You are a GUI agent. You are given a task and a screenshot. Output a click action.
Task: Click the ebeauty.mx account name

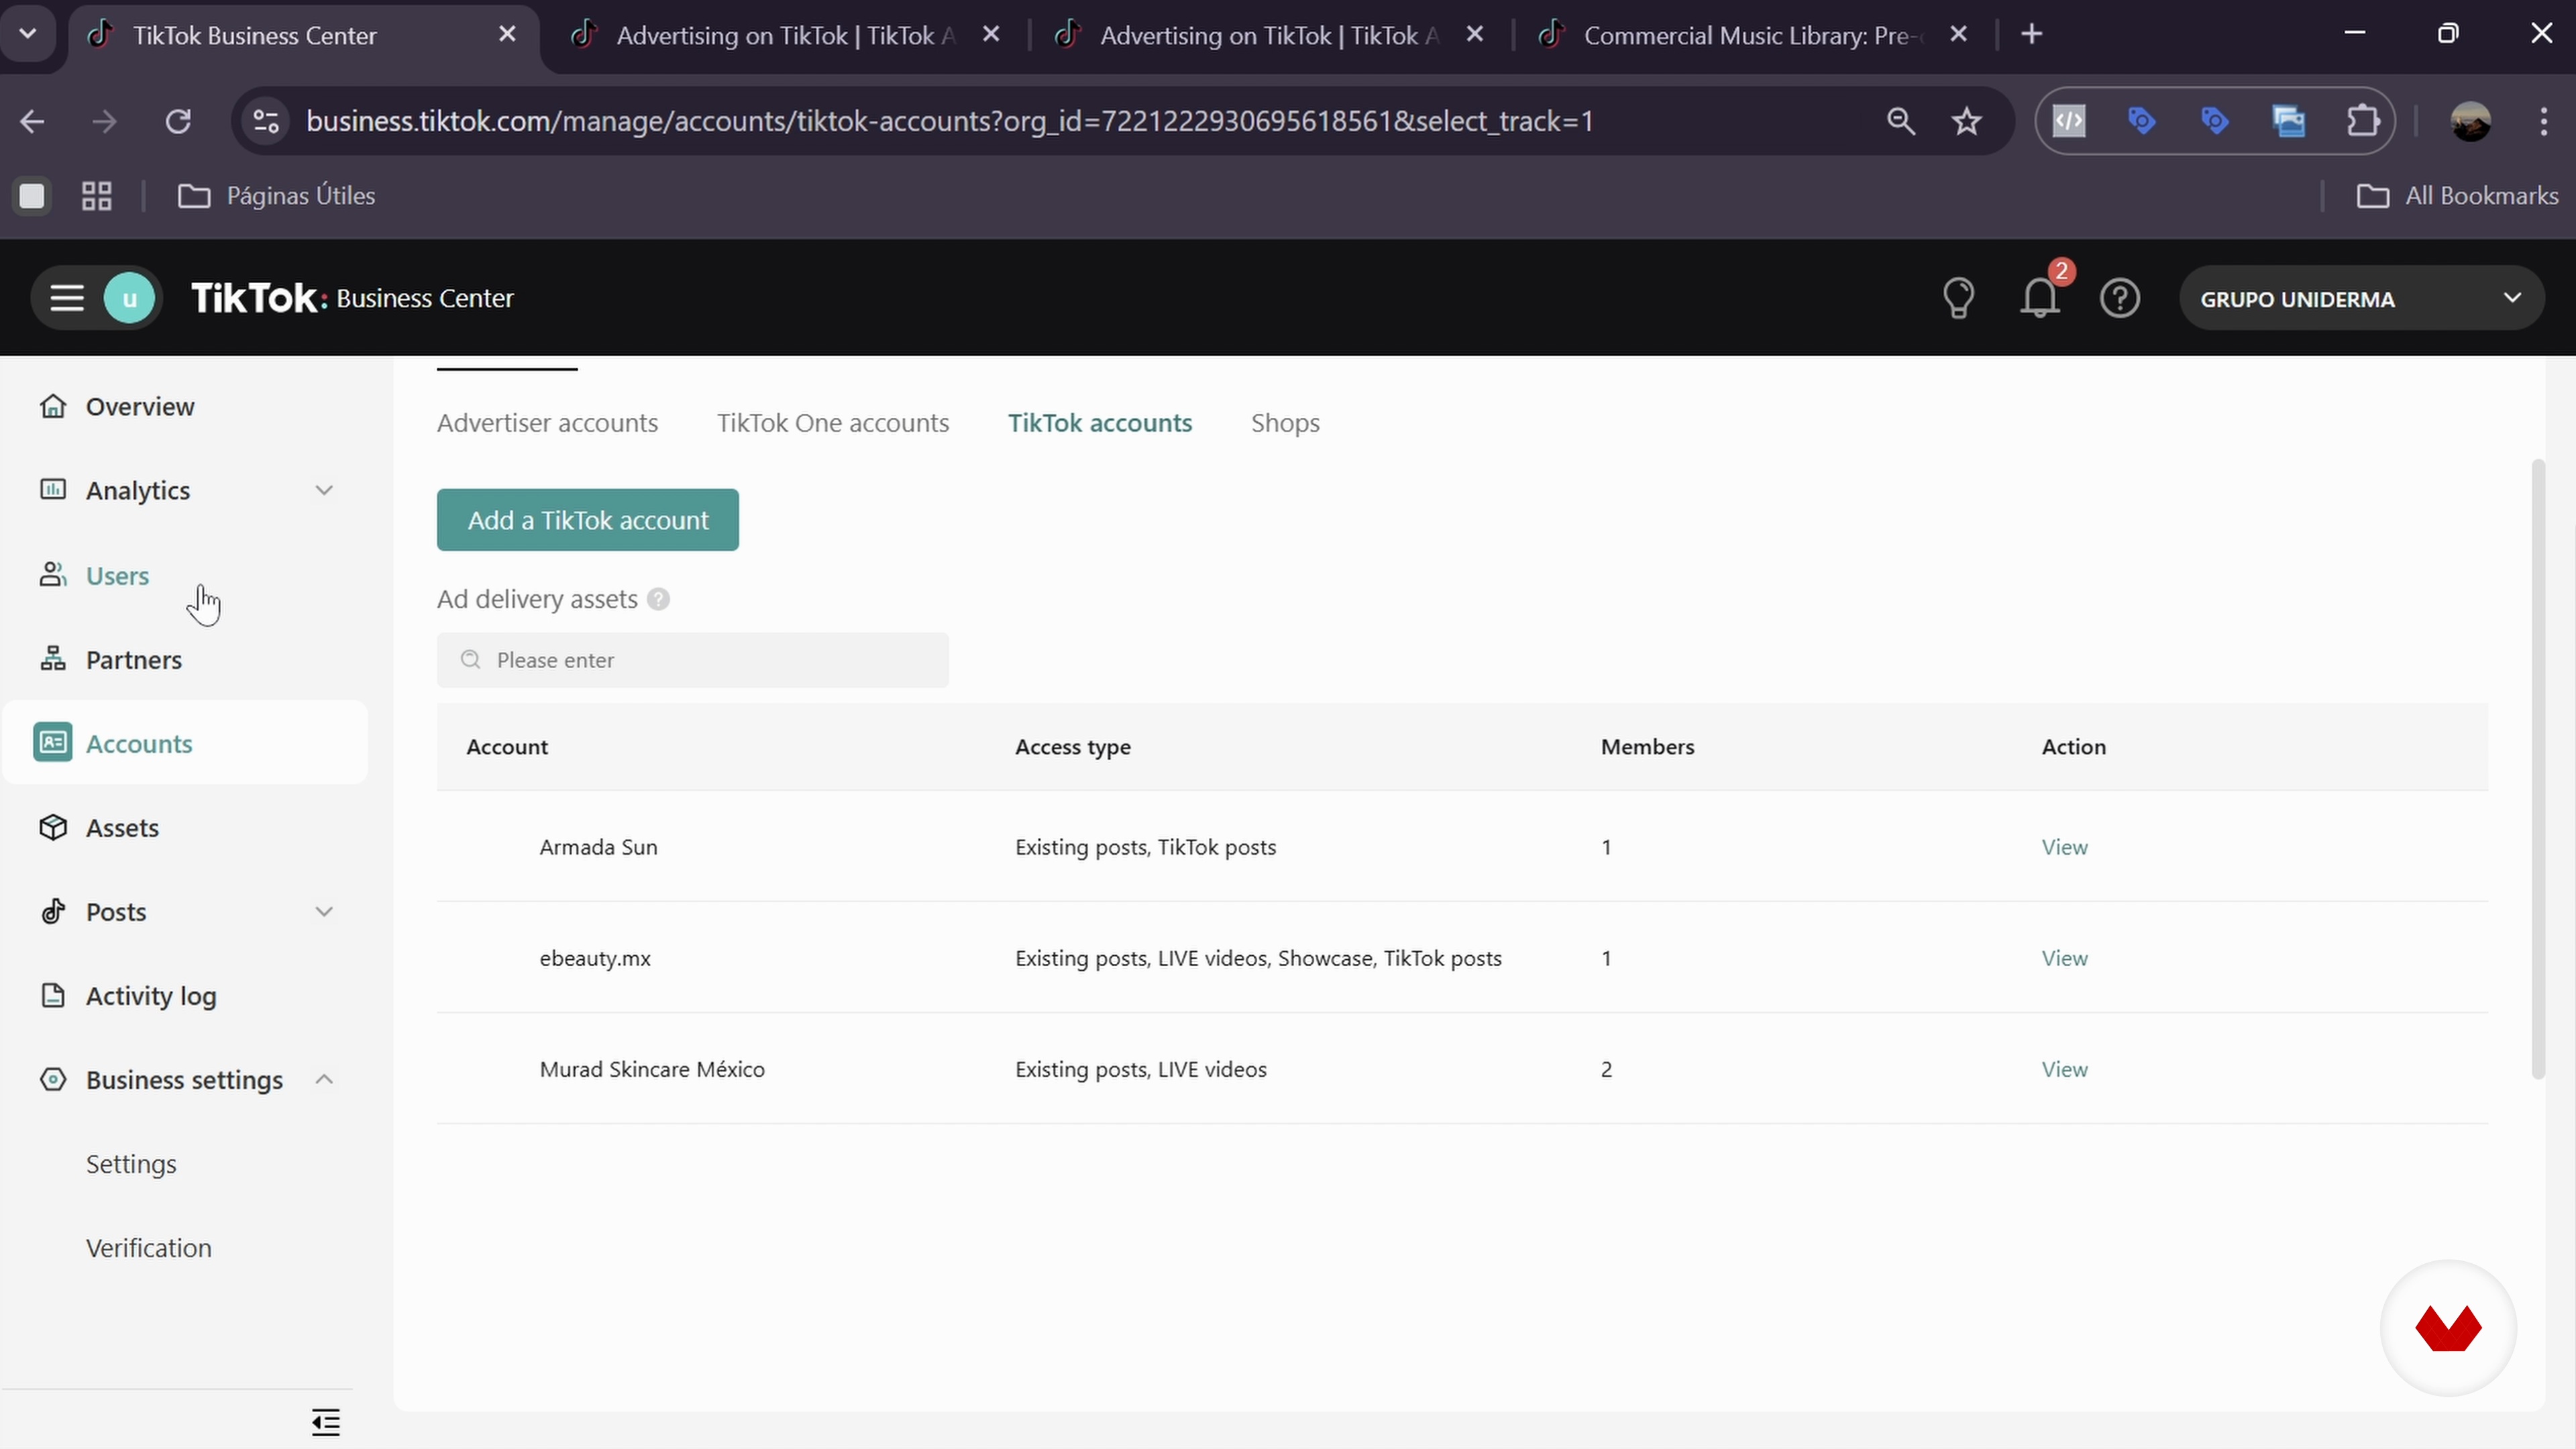[595, 958]
